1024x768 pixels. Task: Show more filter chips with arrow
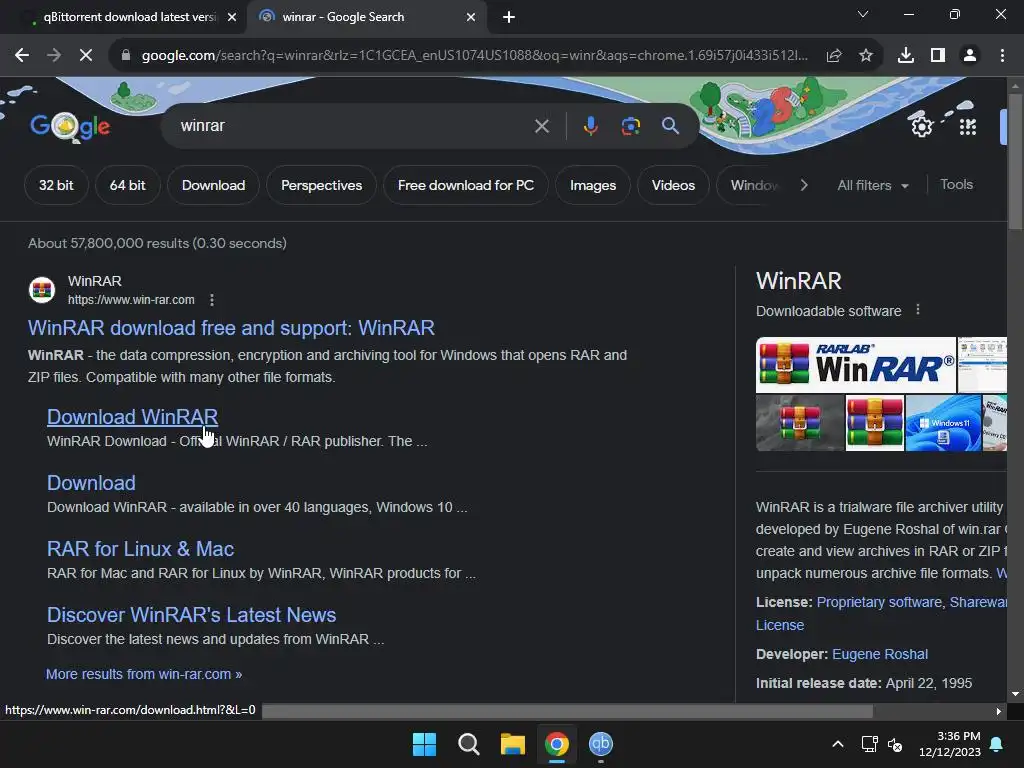[x=804, y=185]
